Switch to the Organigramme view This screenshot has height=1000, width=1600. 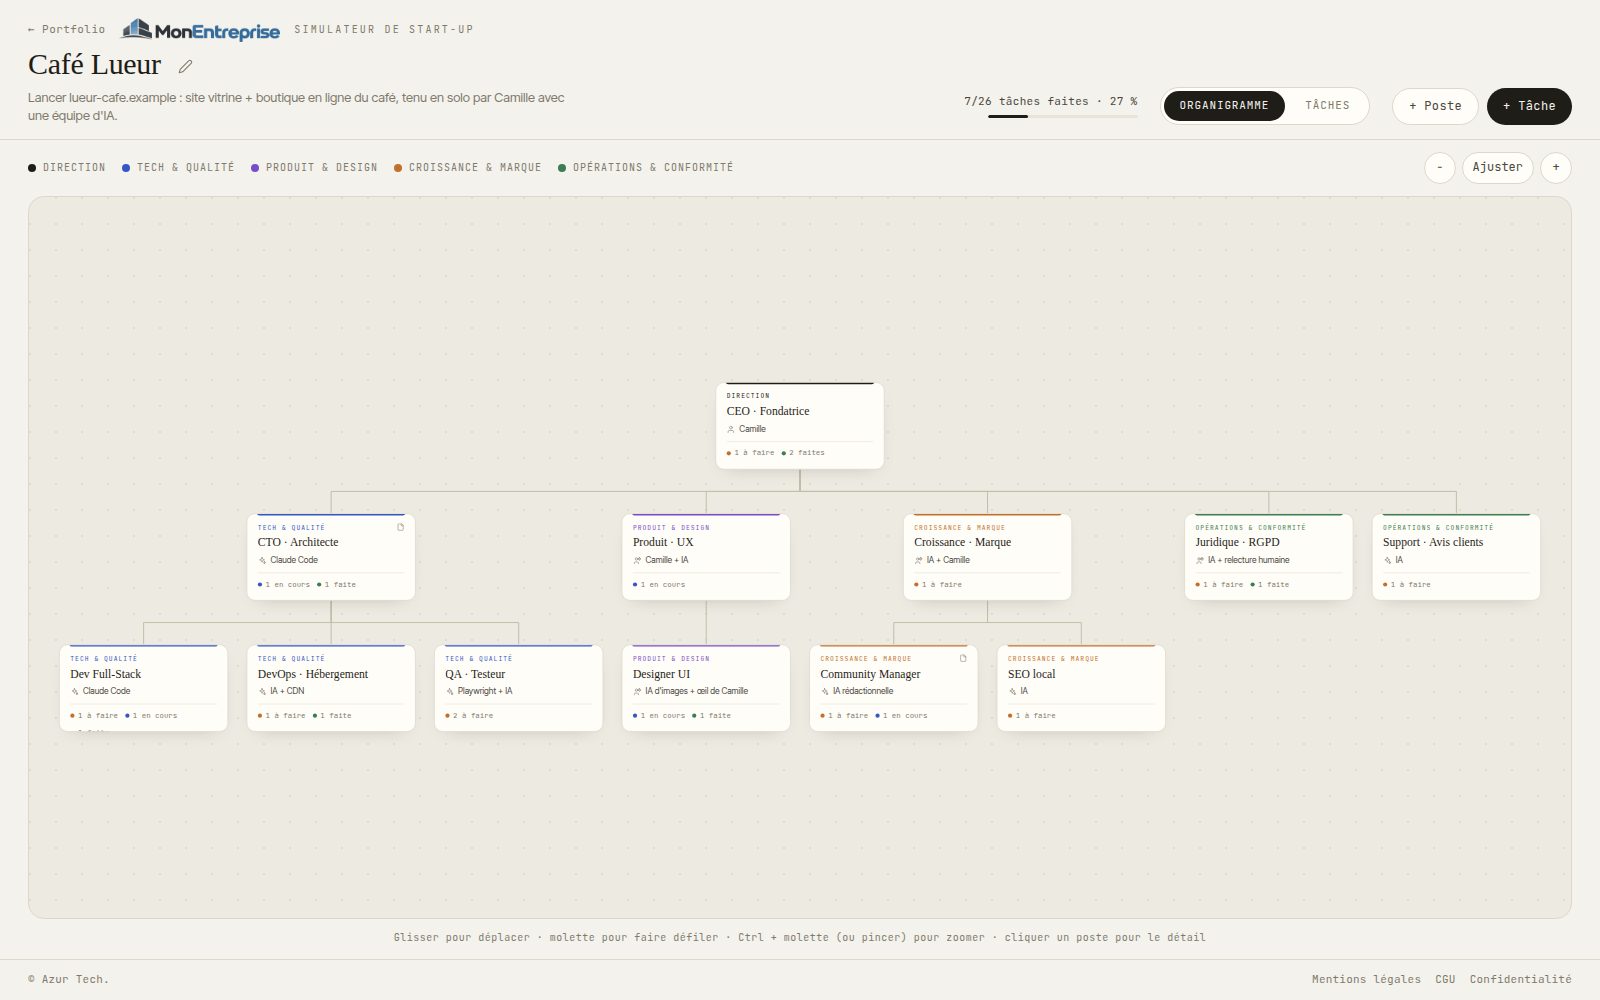click(x=1224, y=105)
